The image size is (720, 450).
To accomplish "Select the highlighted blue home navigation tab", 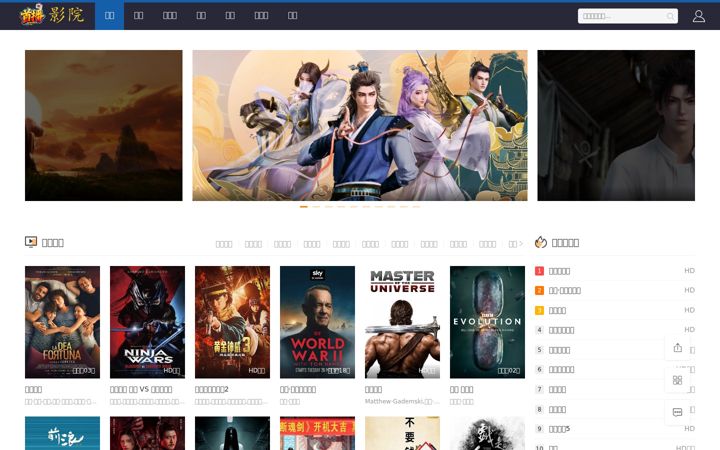I will pyautogui.click(x=109, y=16).
